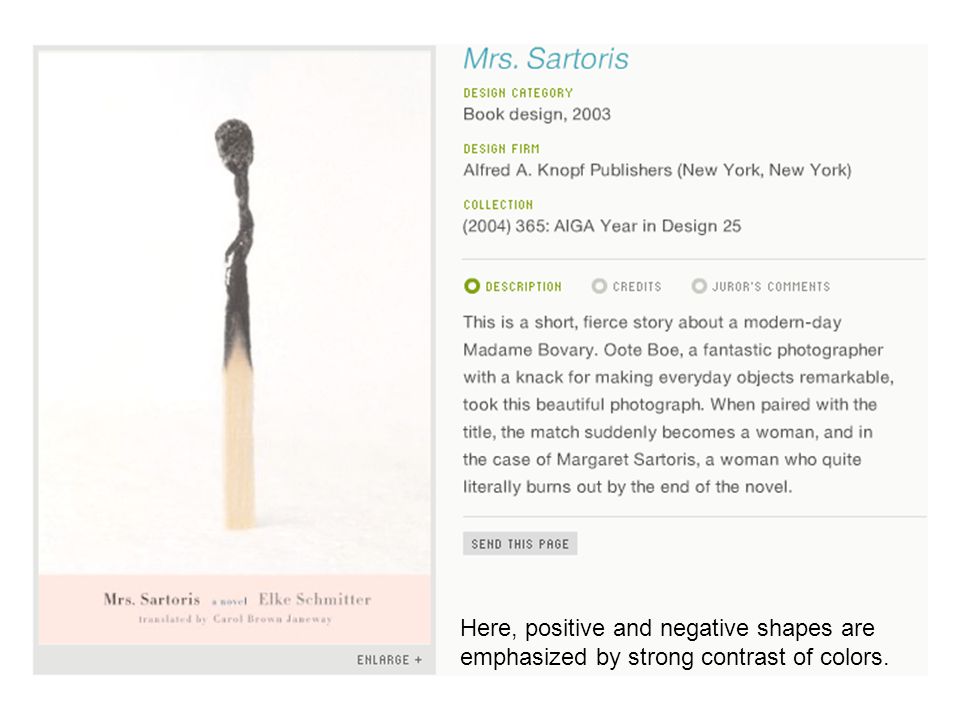Click the burnt match book cover image

(234, 347)
